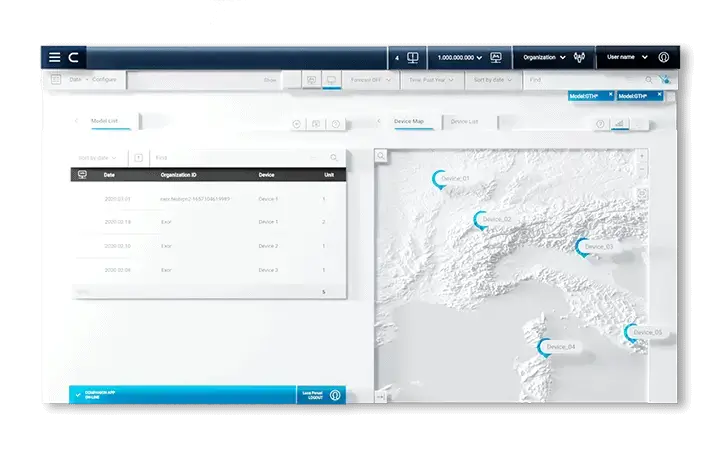Select the Device_03 marker on the map

582,246
